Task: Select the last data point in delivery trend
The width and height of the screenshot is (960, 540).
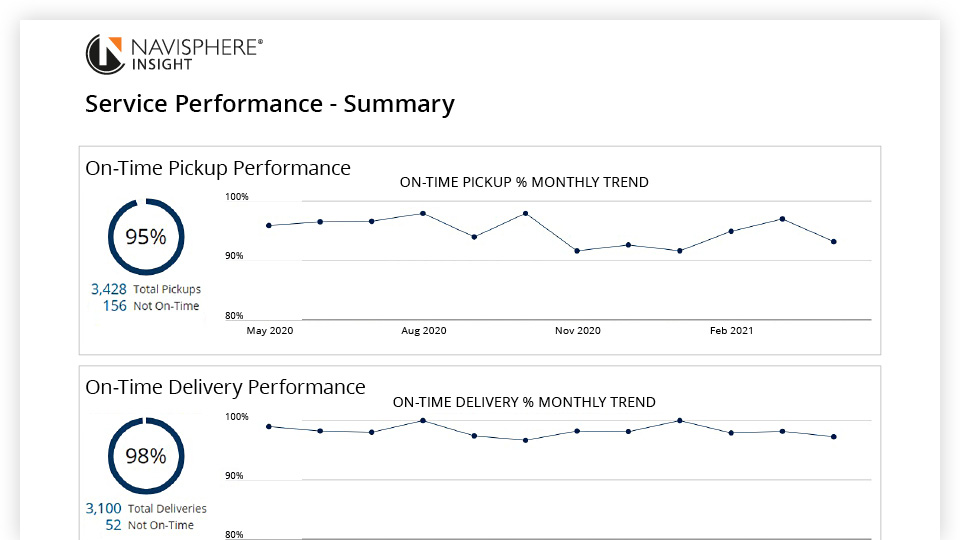Action: (x=833, y=436)
